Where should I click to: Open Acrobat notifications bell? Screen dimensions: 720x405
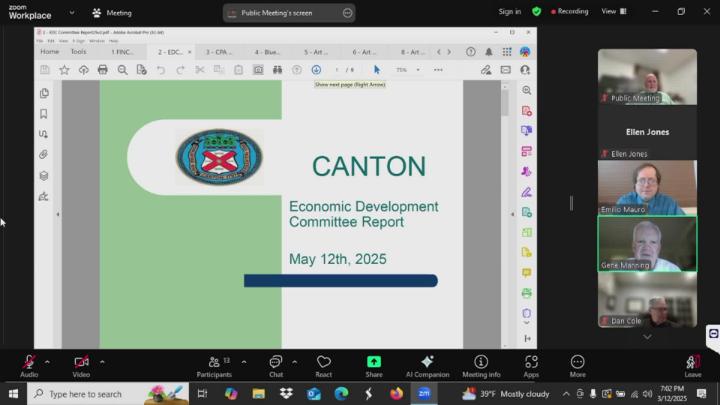pyautogui.click(x=489, y=52)
